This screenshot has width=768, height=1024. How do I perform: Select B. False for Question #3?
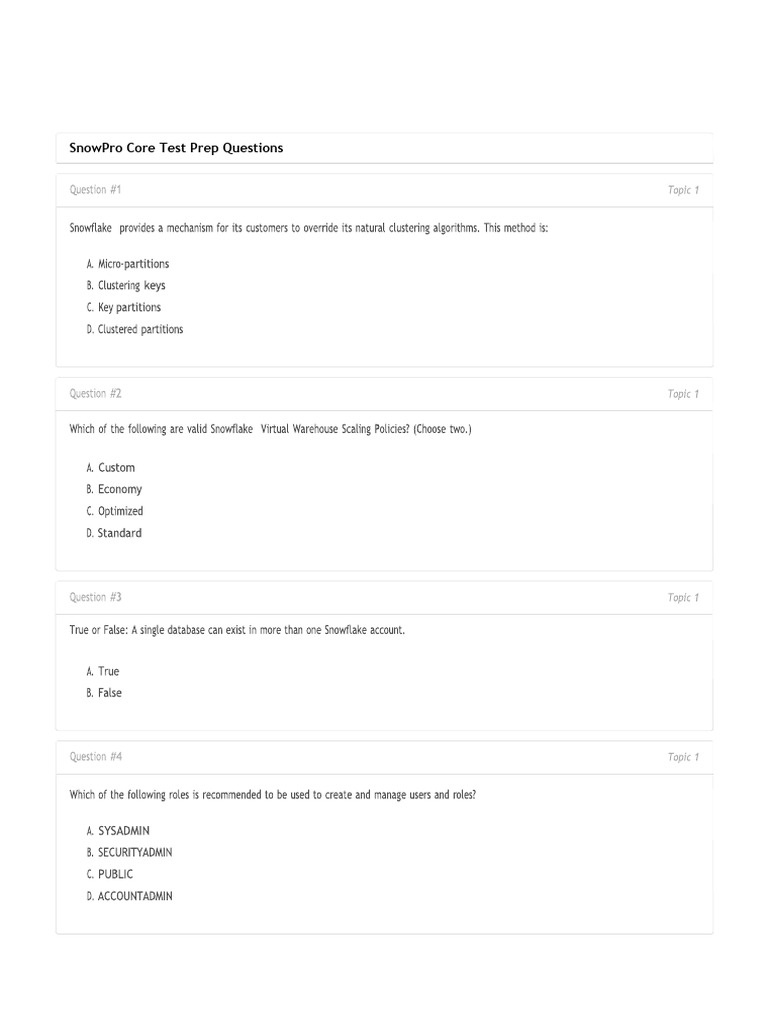click(x=104, y=693)
